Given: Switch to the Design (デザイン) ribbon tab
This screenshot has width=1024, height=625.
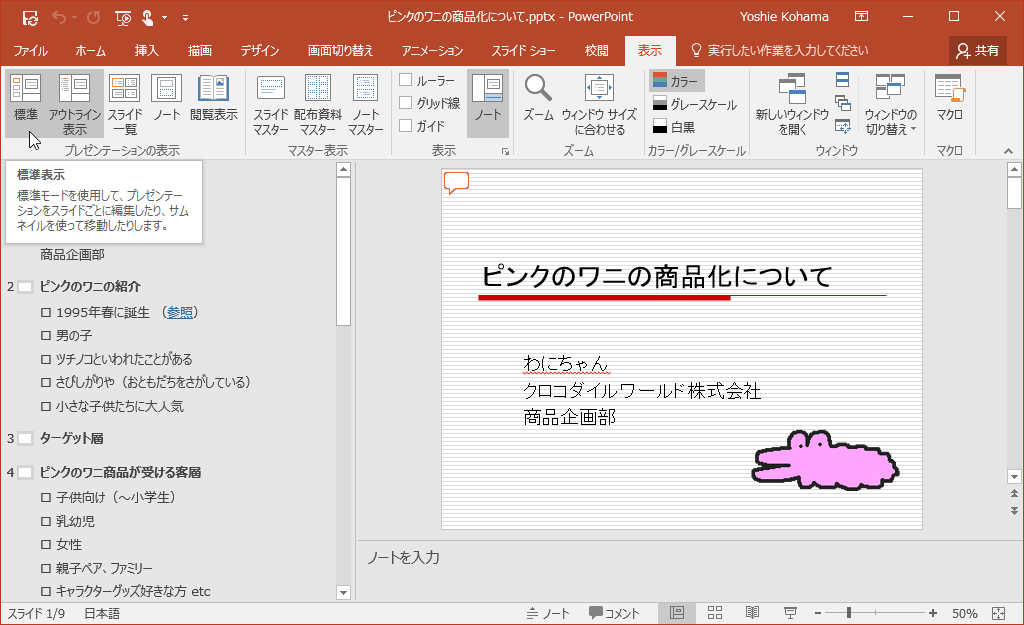Looking at the screenshot, I should [259, 51].
